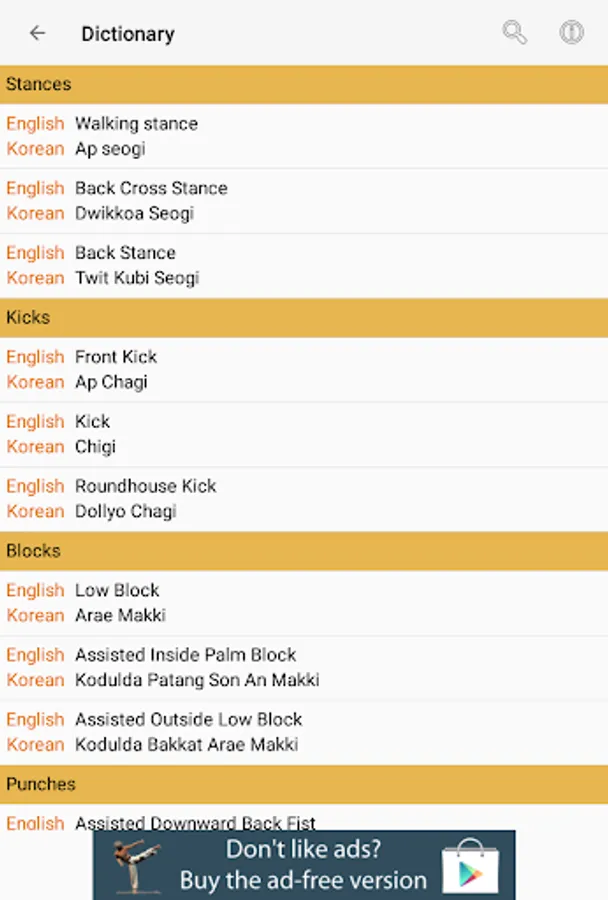The width and height of the screenshot is (608, 900).
Task: Select the Punches section header
Action: pyautogui.click(x=304, y=784)
